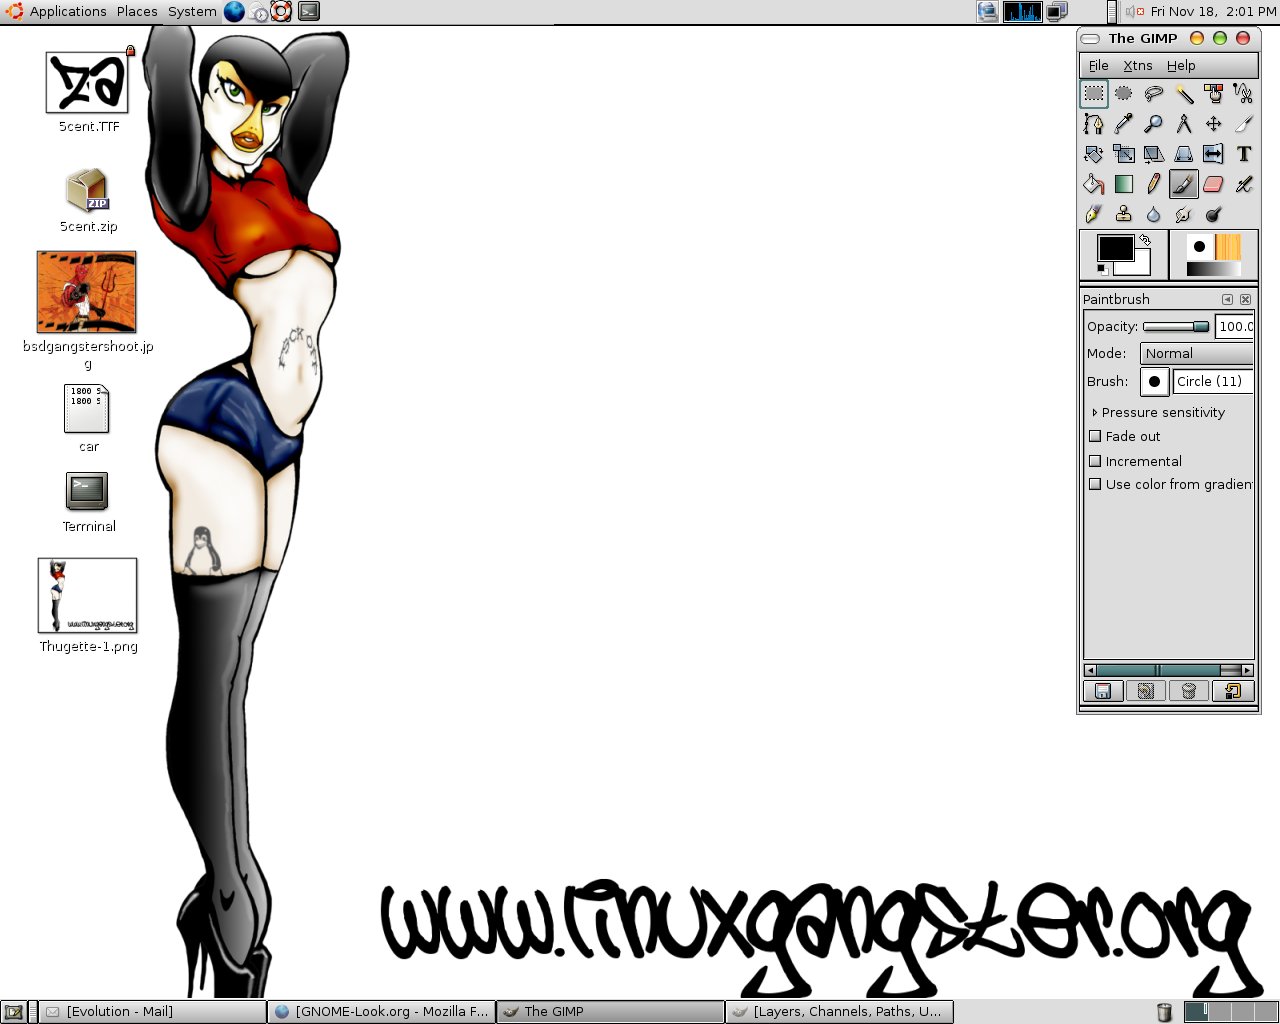Reset colors to default black and white

point(1102,270)
